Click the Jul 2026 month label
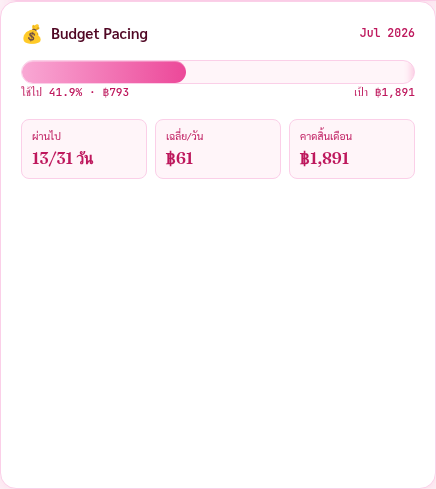The width and height of the screenshot is (436, 489). (x=387, y=33)
